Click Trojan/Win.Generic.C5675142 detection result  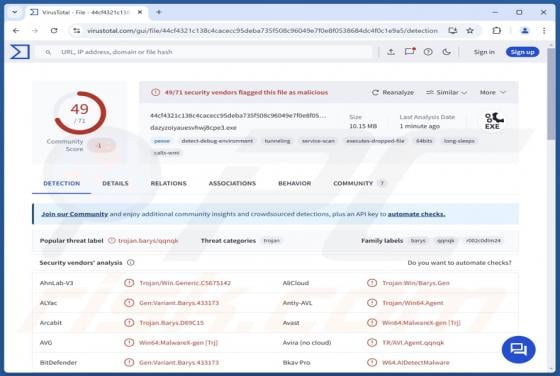click(185, 283)
